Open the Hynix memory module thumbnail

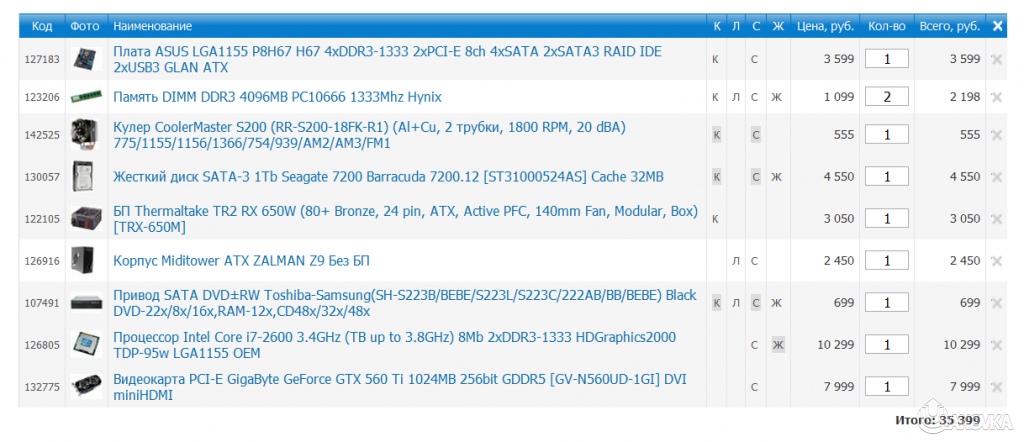point(86,97)
